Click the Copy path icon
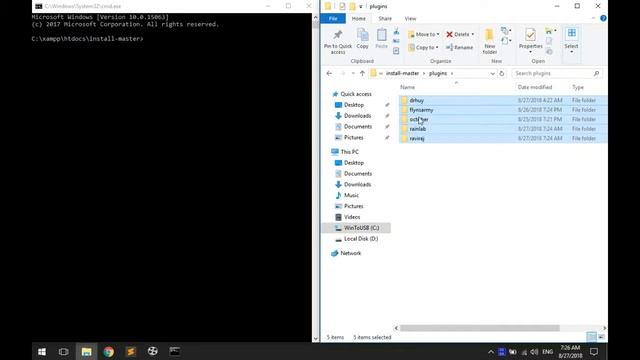Screen dimensions: 640x360 coord(396,41)
